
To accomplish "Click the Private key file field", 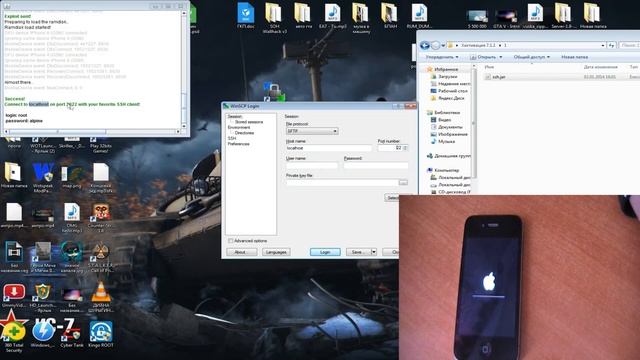I will pos(342,182).
